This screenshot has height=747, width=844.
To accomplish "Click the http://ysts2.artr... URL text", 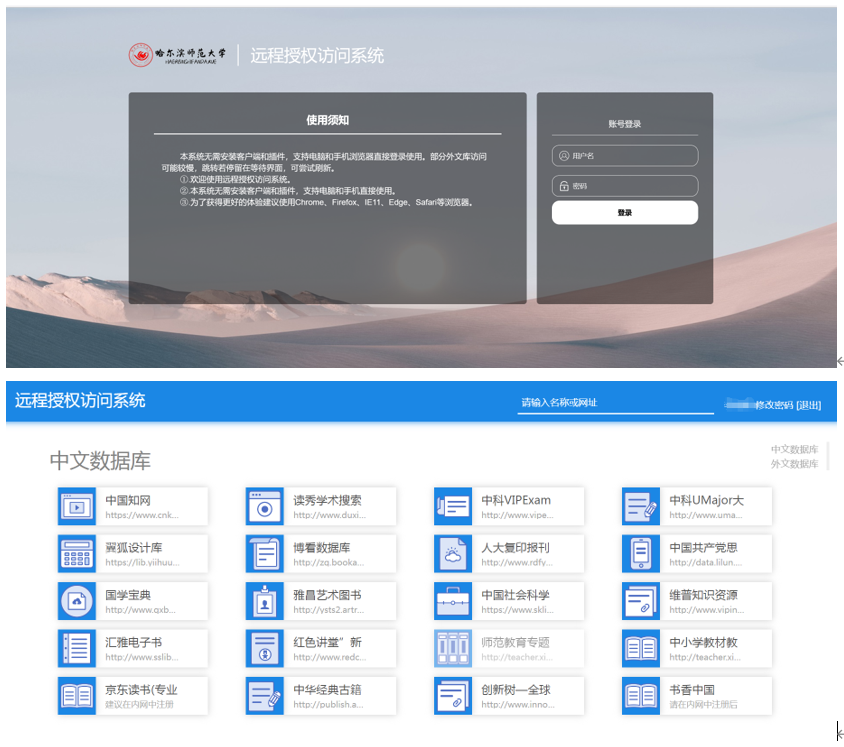I will [329, 610].
